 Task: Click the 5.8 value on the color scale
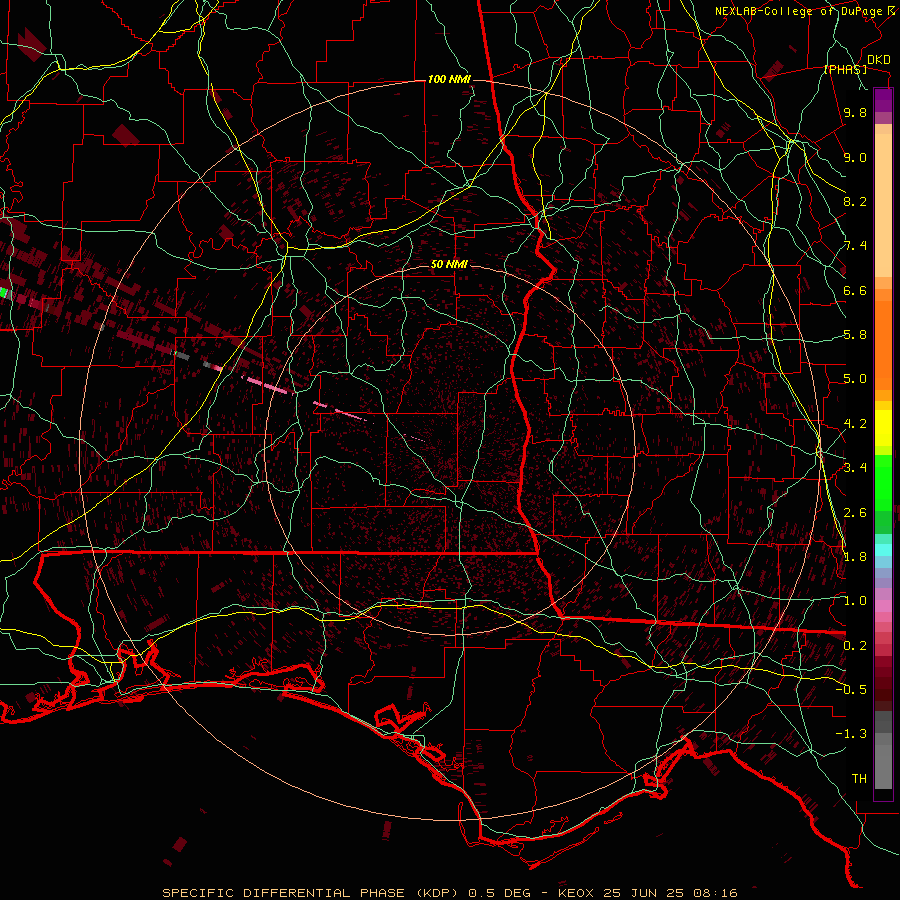tap(855, 335)
